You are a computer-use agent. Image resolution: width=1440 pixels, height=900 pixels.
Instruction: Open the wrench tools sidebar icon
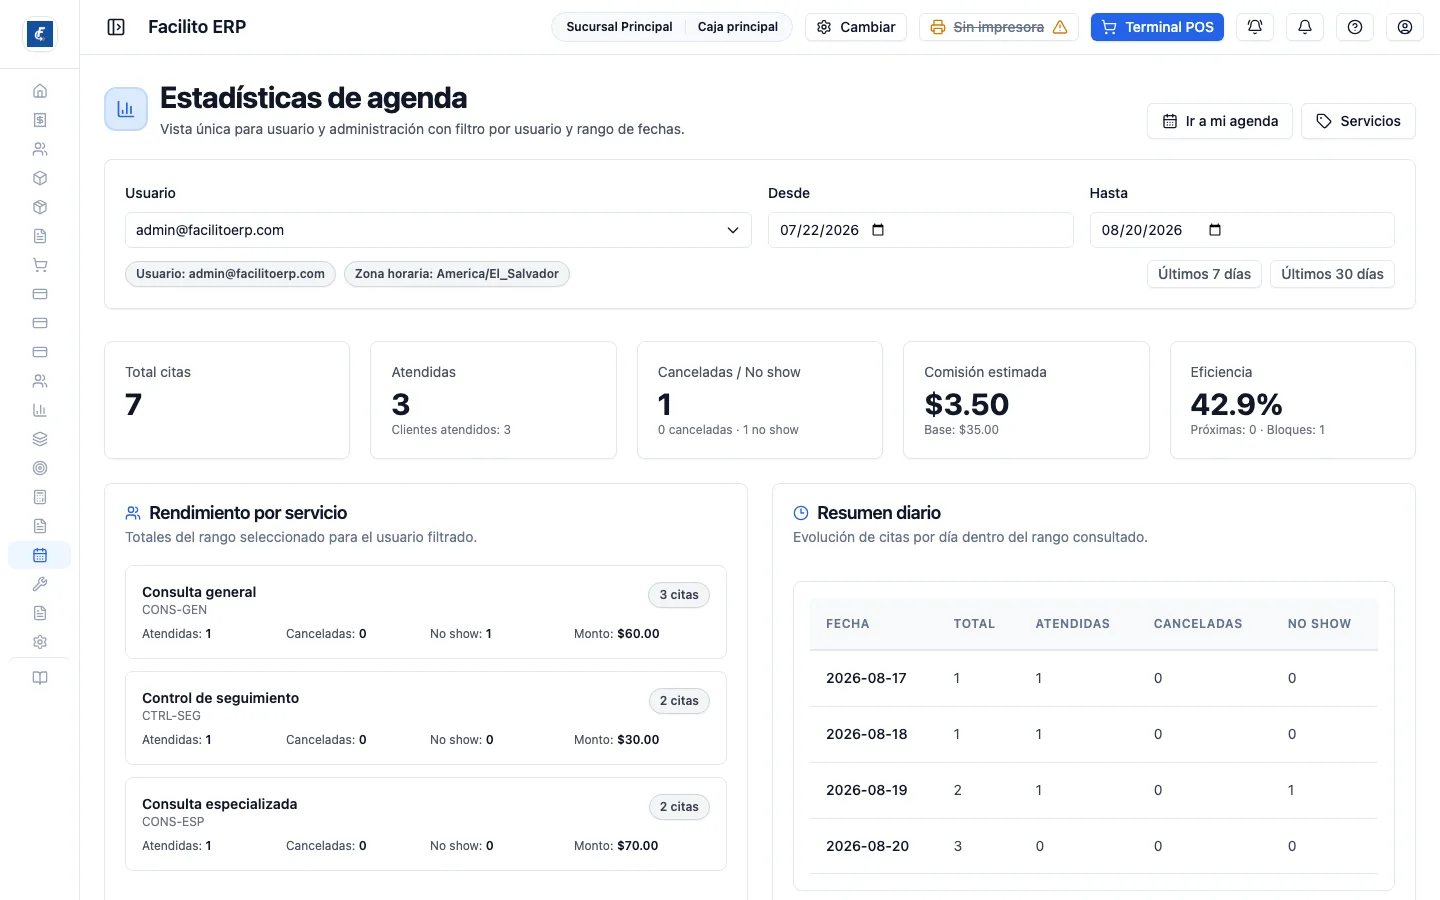(x=40, y=584)
